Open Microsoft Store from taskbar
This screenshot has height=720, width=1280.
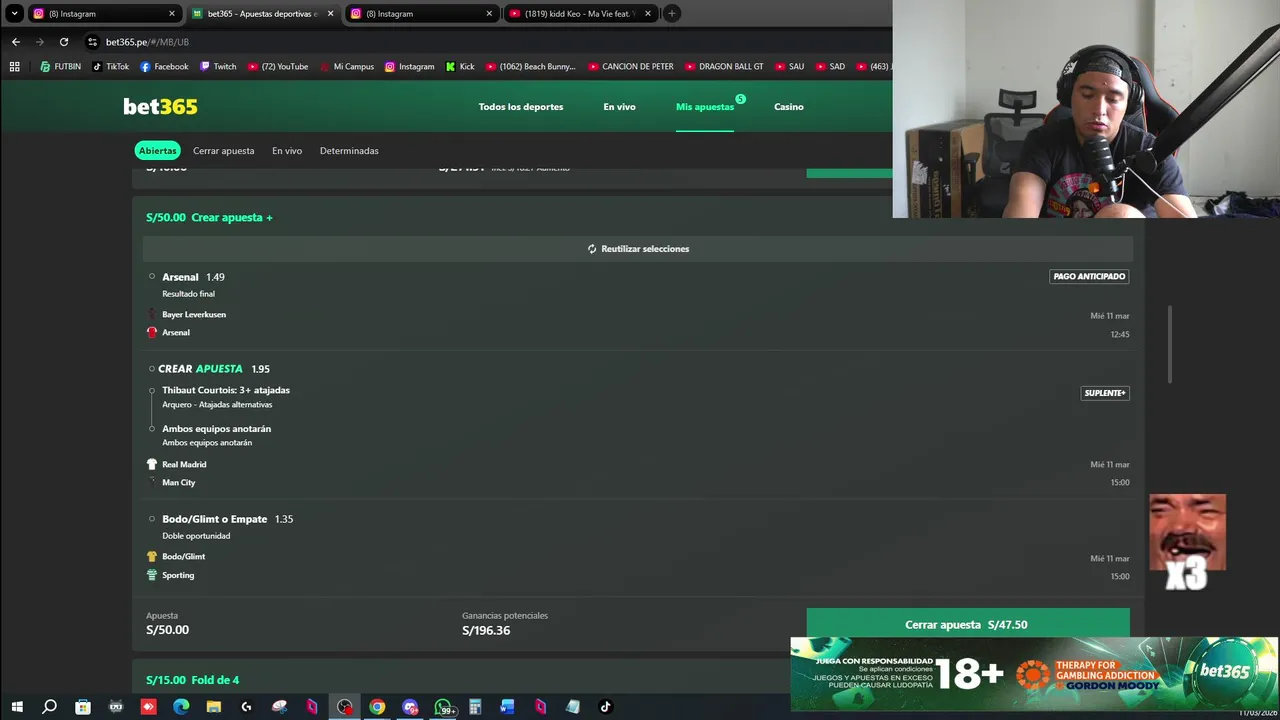click(x=83, y=707)
